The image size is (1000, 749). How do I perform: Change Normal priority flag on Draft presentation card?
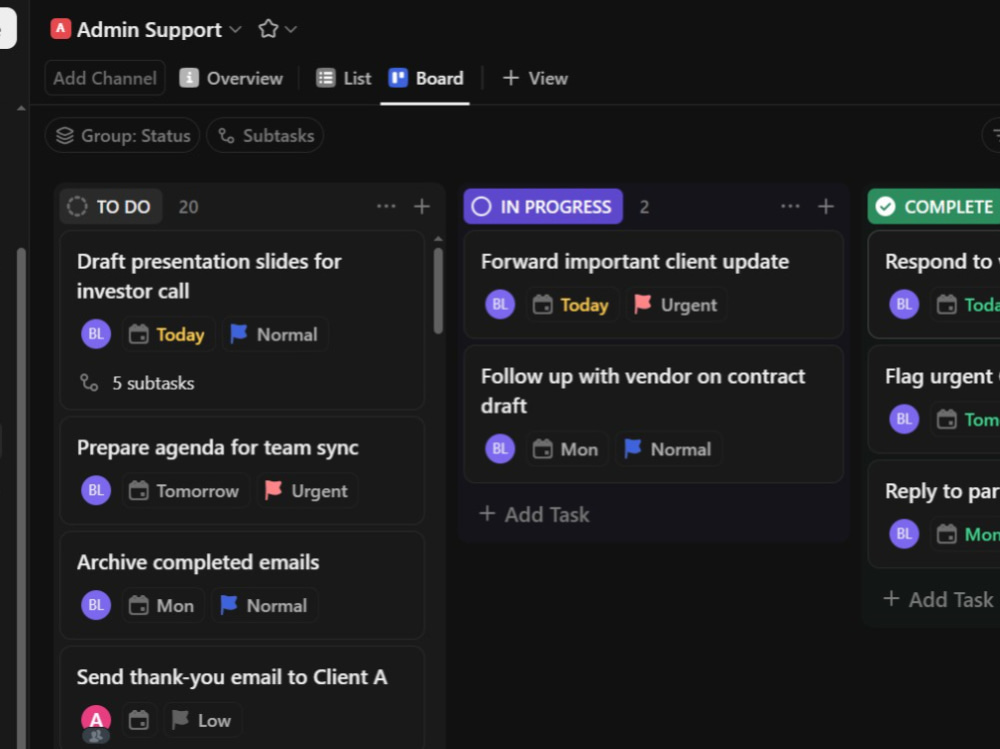(274, 334)
